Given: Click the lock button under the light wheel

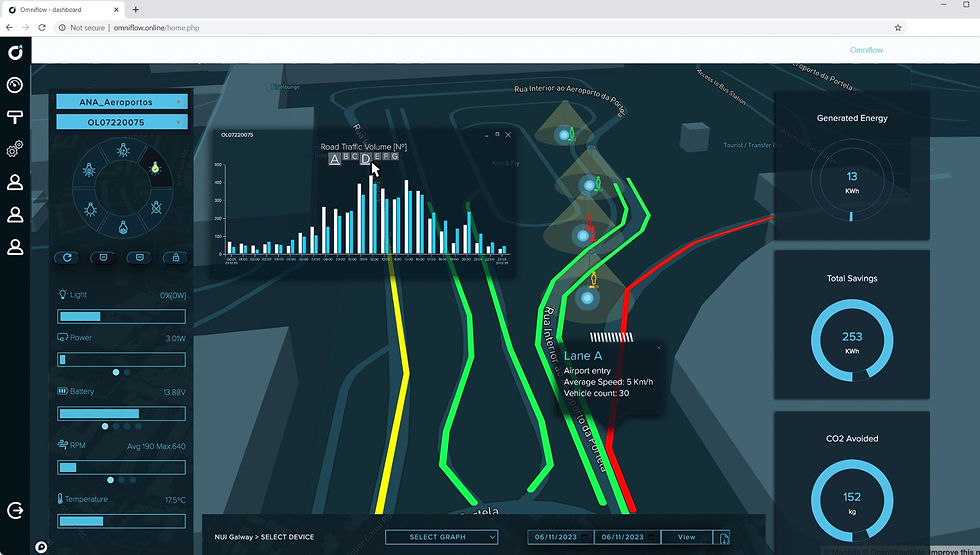Looking at the screenshot, I should pos(176,258).
